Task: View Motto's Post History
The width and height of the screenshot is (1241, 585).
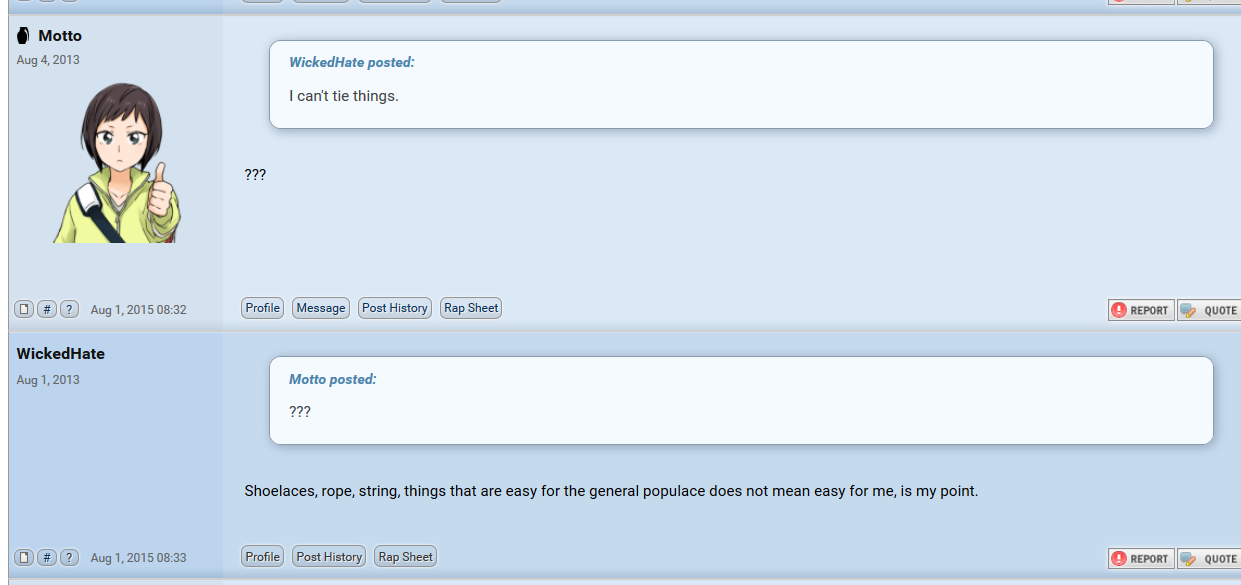Action: [395, 308]
